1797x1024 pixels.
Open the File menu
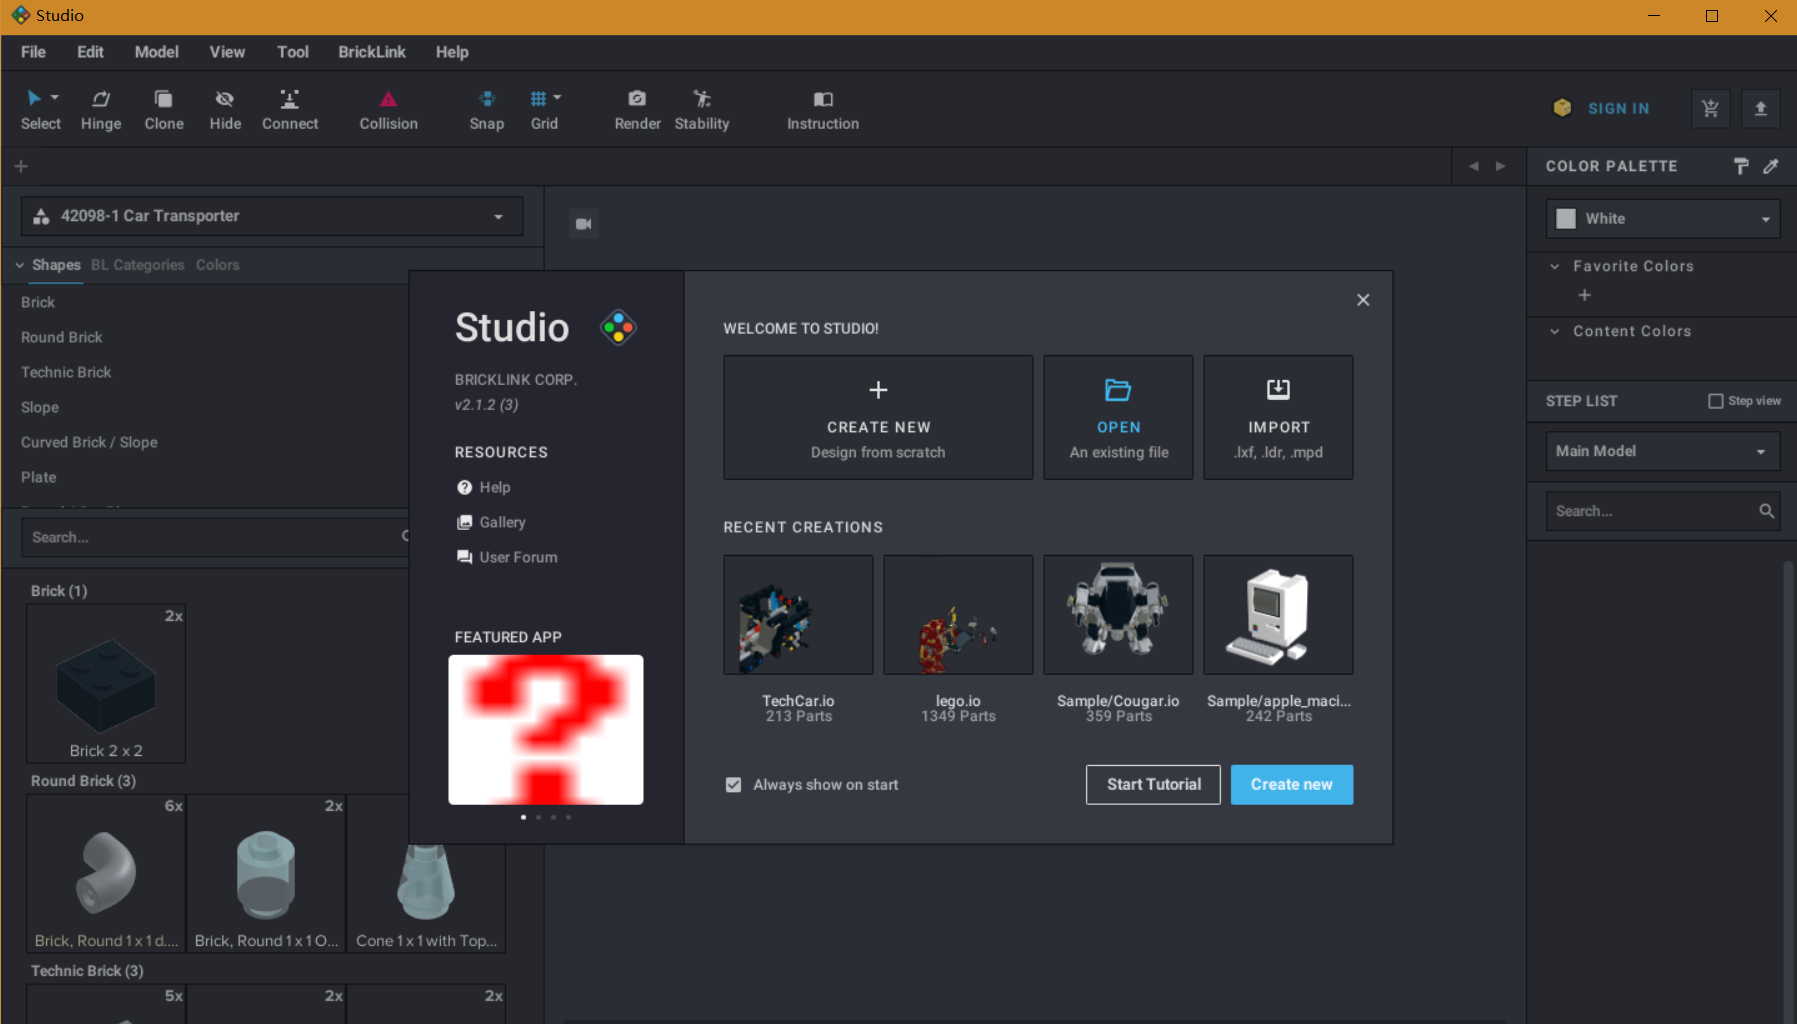33,52
